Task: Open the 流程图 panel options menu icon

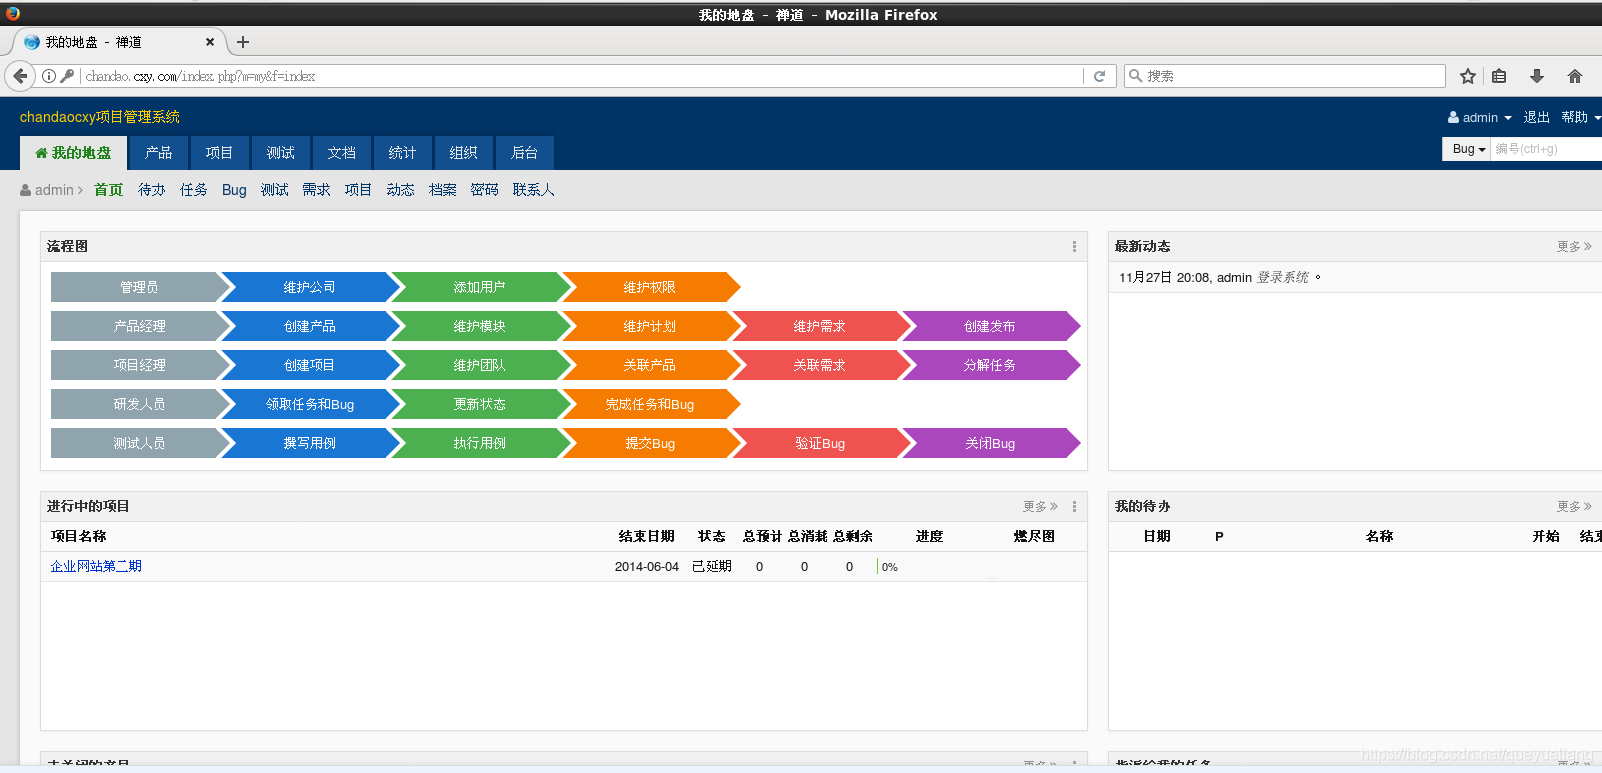Action: [x=1074, y=246]
